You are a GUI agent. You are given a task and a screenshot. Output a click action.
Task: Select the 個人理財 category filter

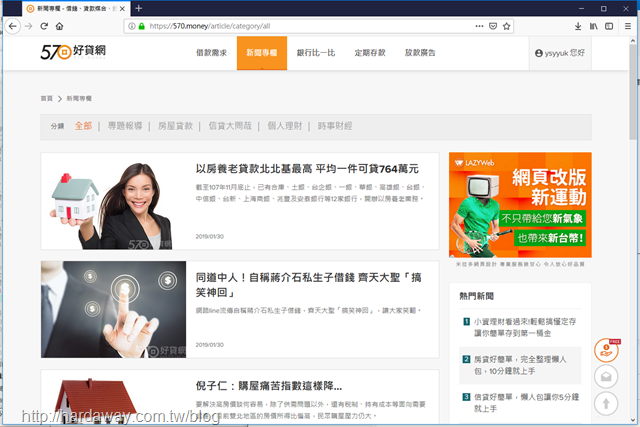point(284,126)
